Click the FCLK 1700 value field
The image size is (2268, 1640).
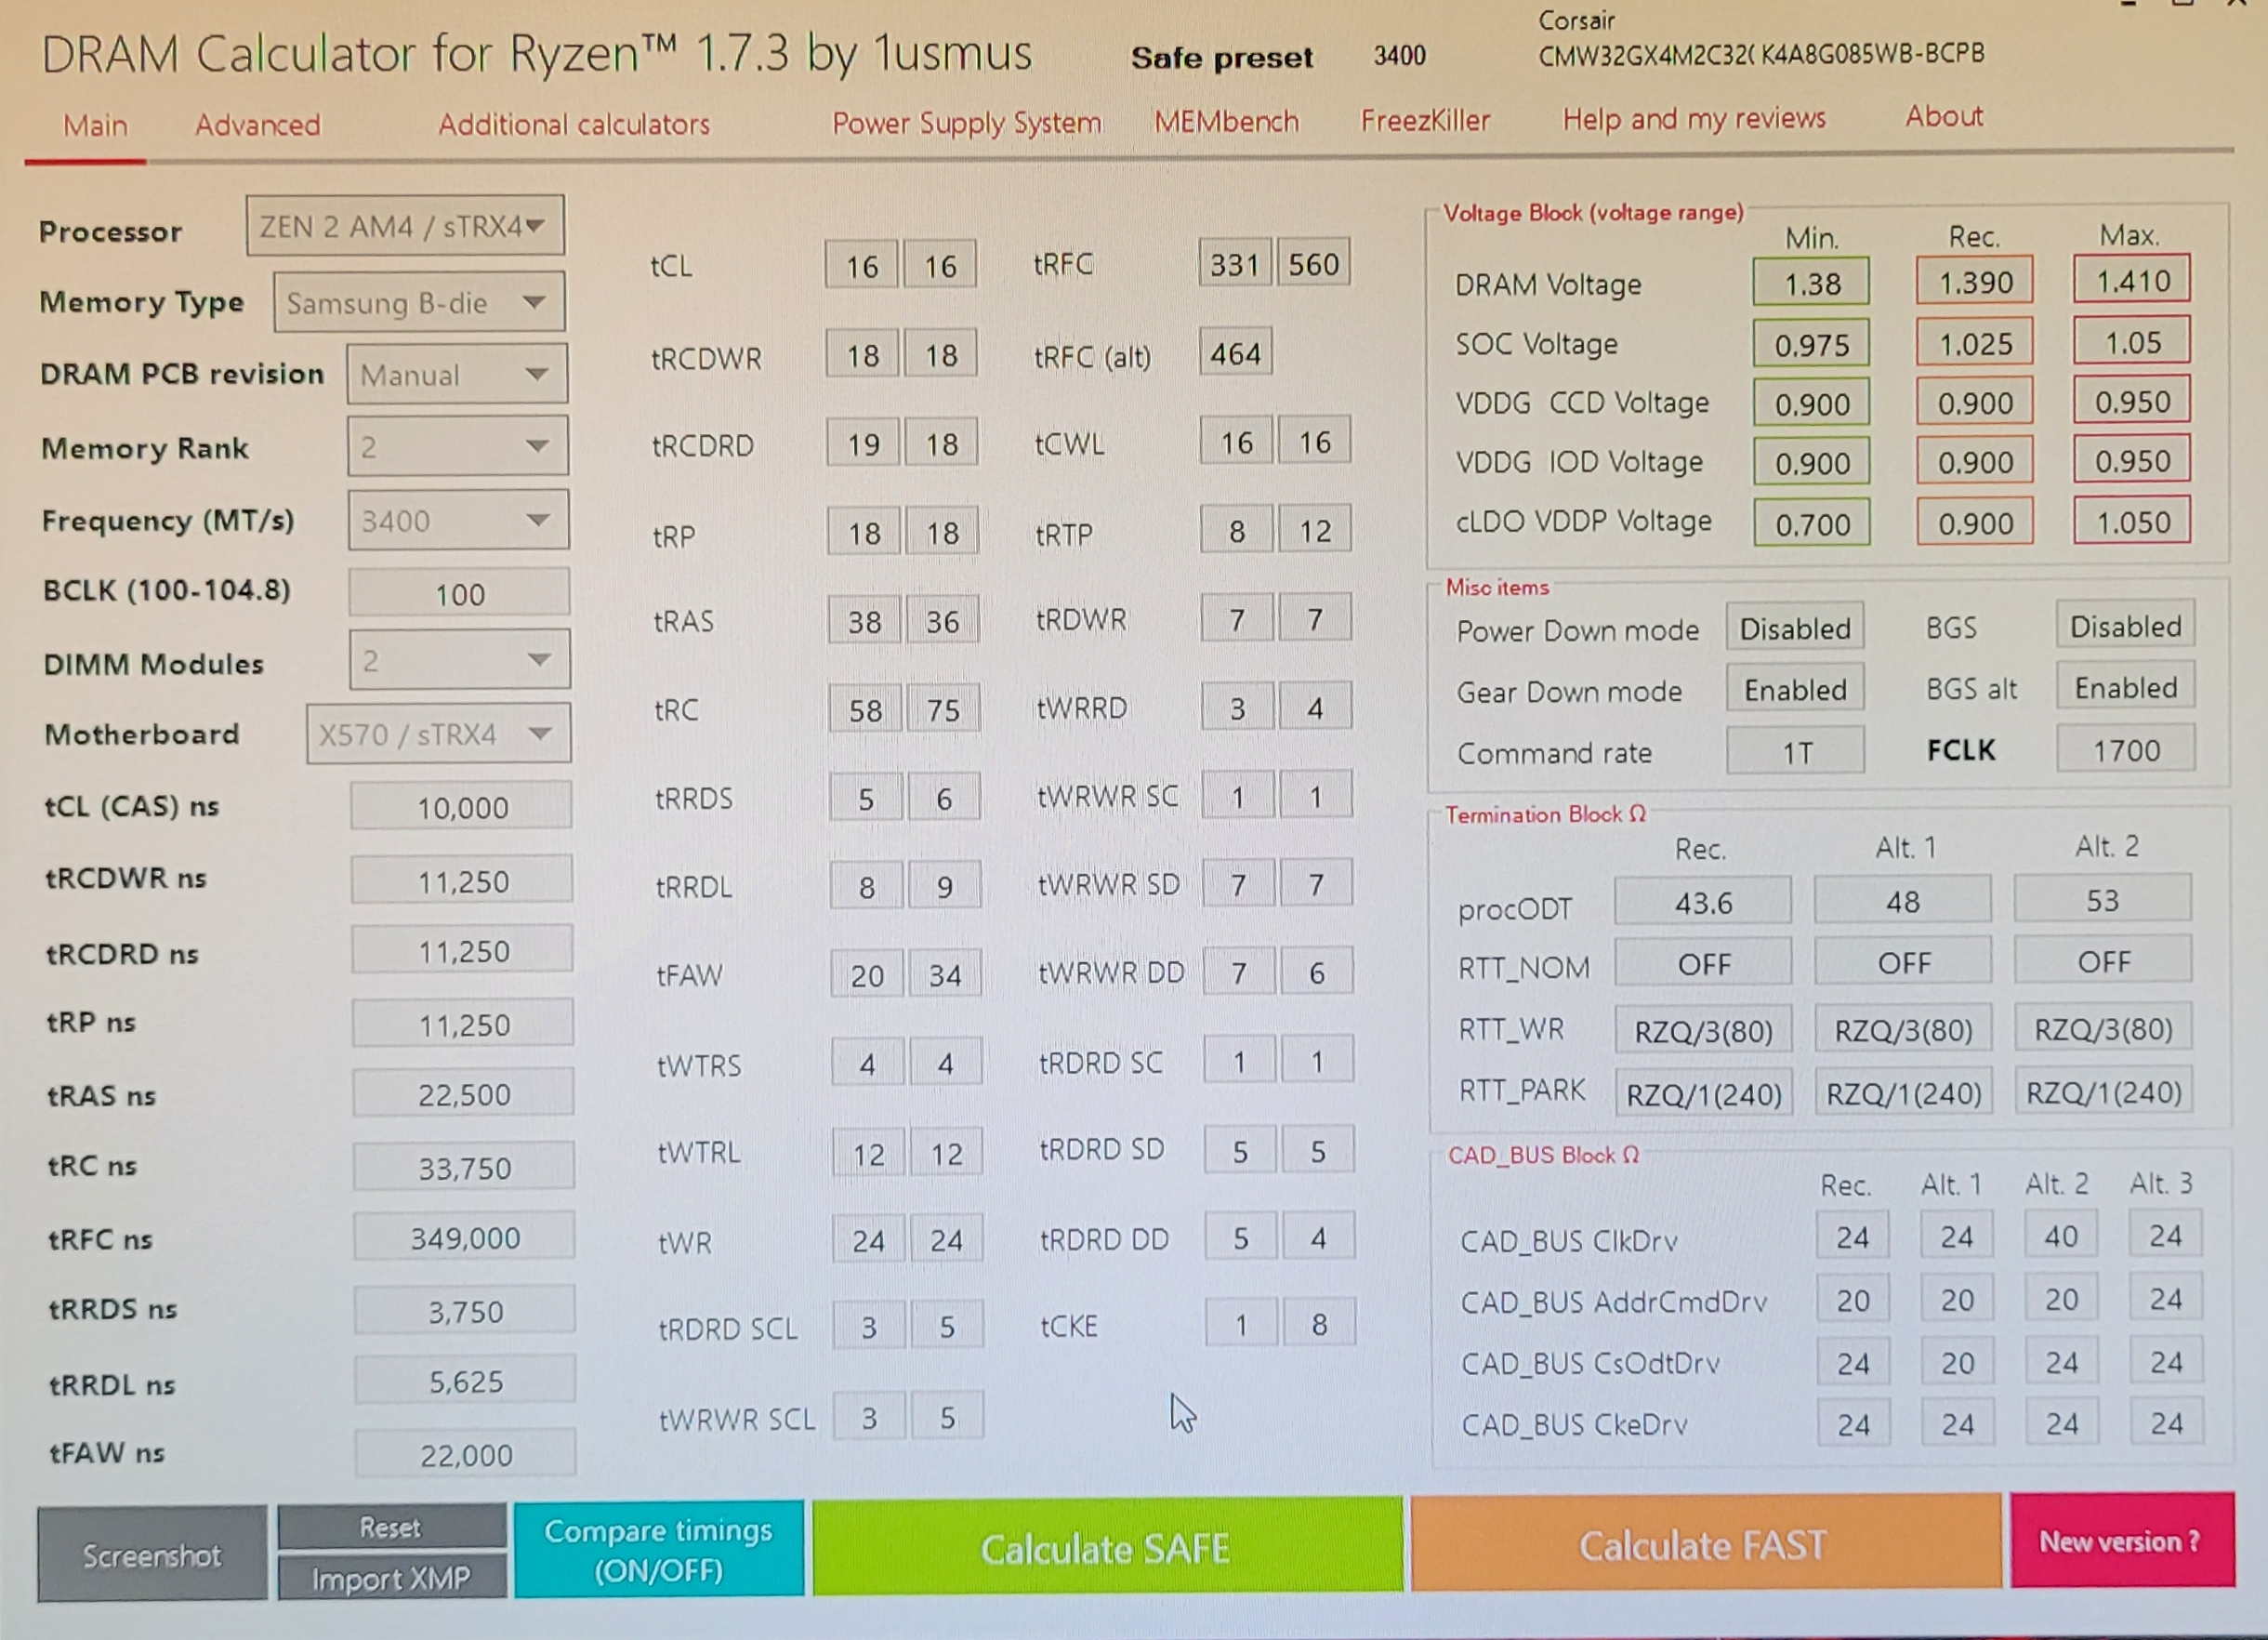pos(2125,750)
